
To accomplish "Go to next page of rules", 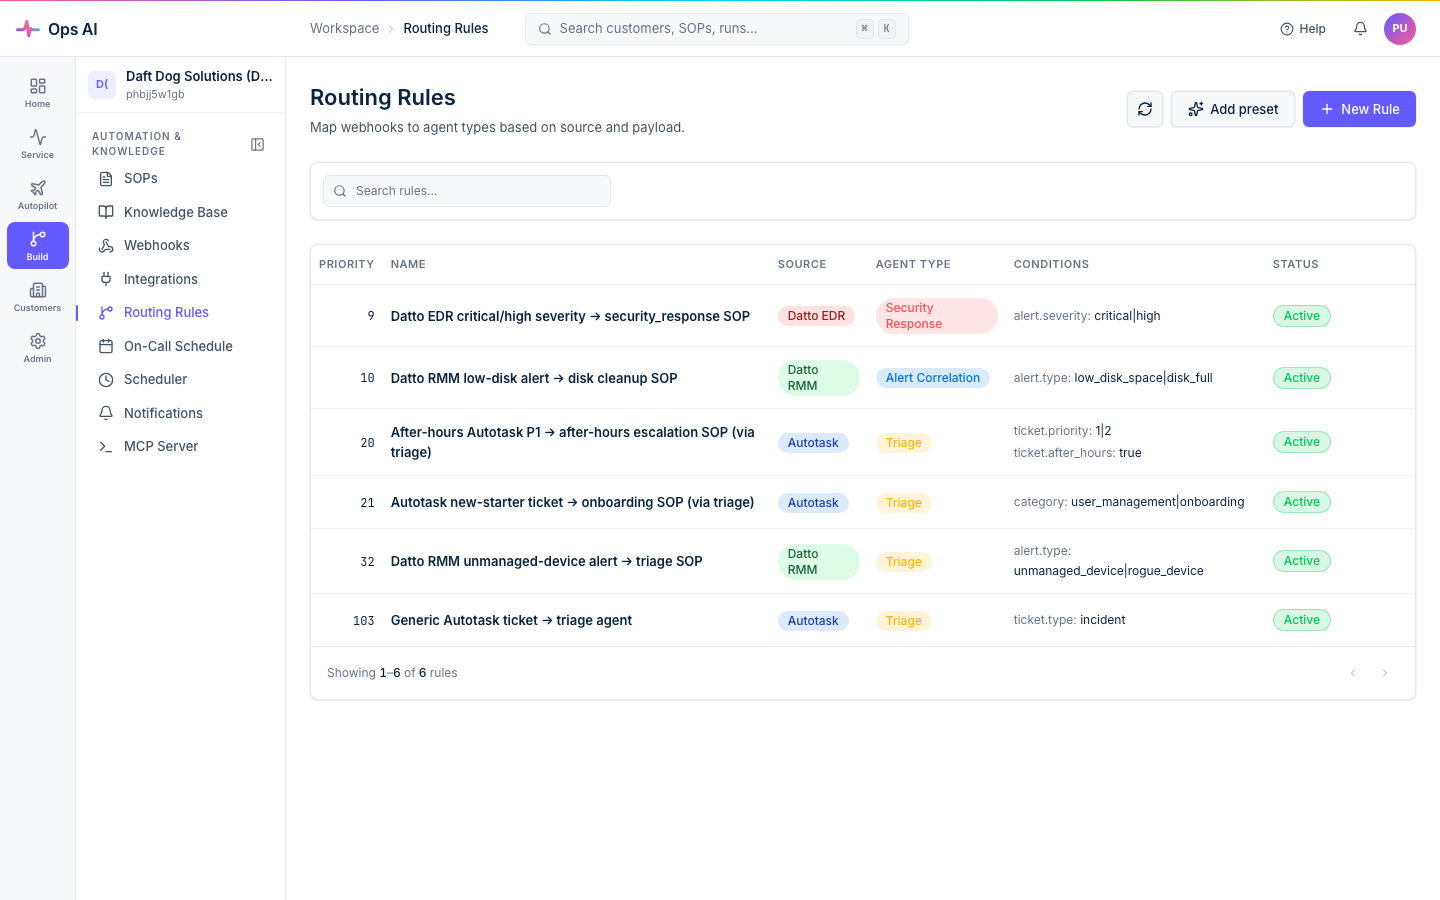I will [x=1385, y=673].
